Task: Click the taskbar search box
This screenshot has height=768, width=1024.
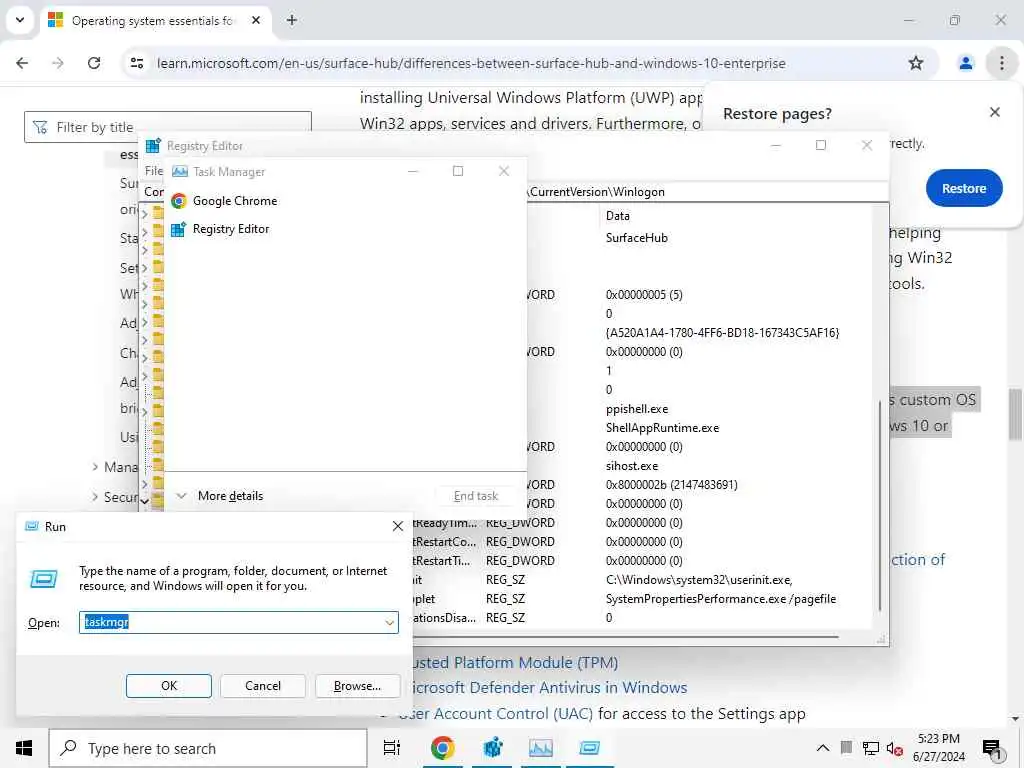Action: click(x=208, y=748)
